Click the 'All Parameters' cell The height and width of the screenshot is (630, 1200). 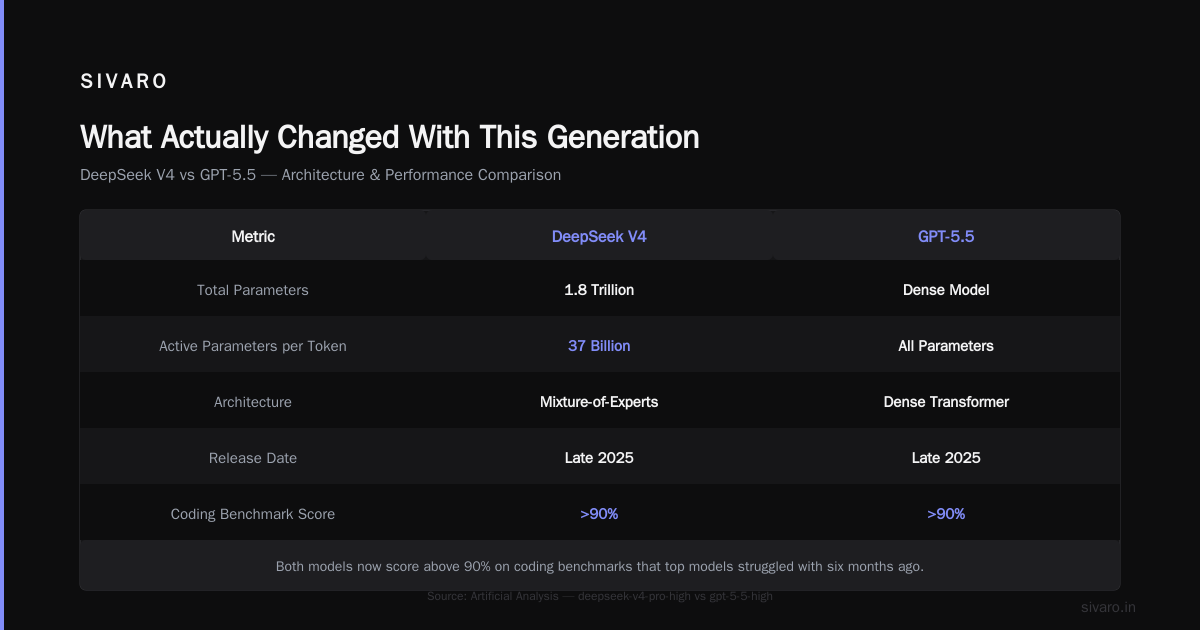click(x=946, y=346)
